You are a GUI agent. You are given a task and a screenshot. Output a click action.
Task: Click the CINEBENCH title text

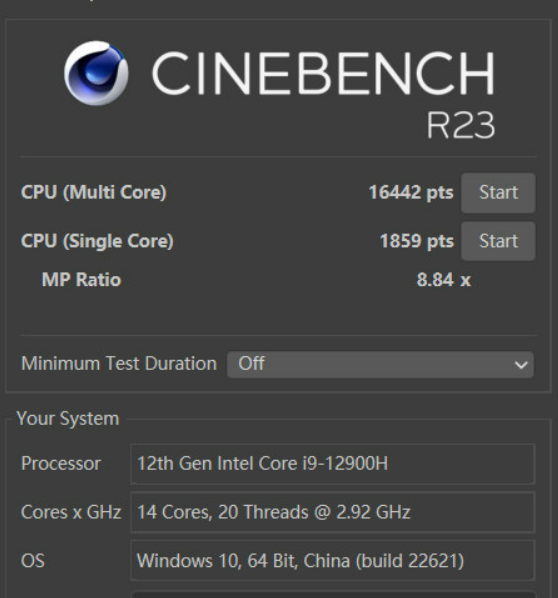click(323, 73)
